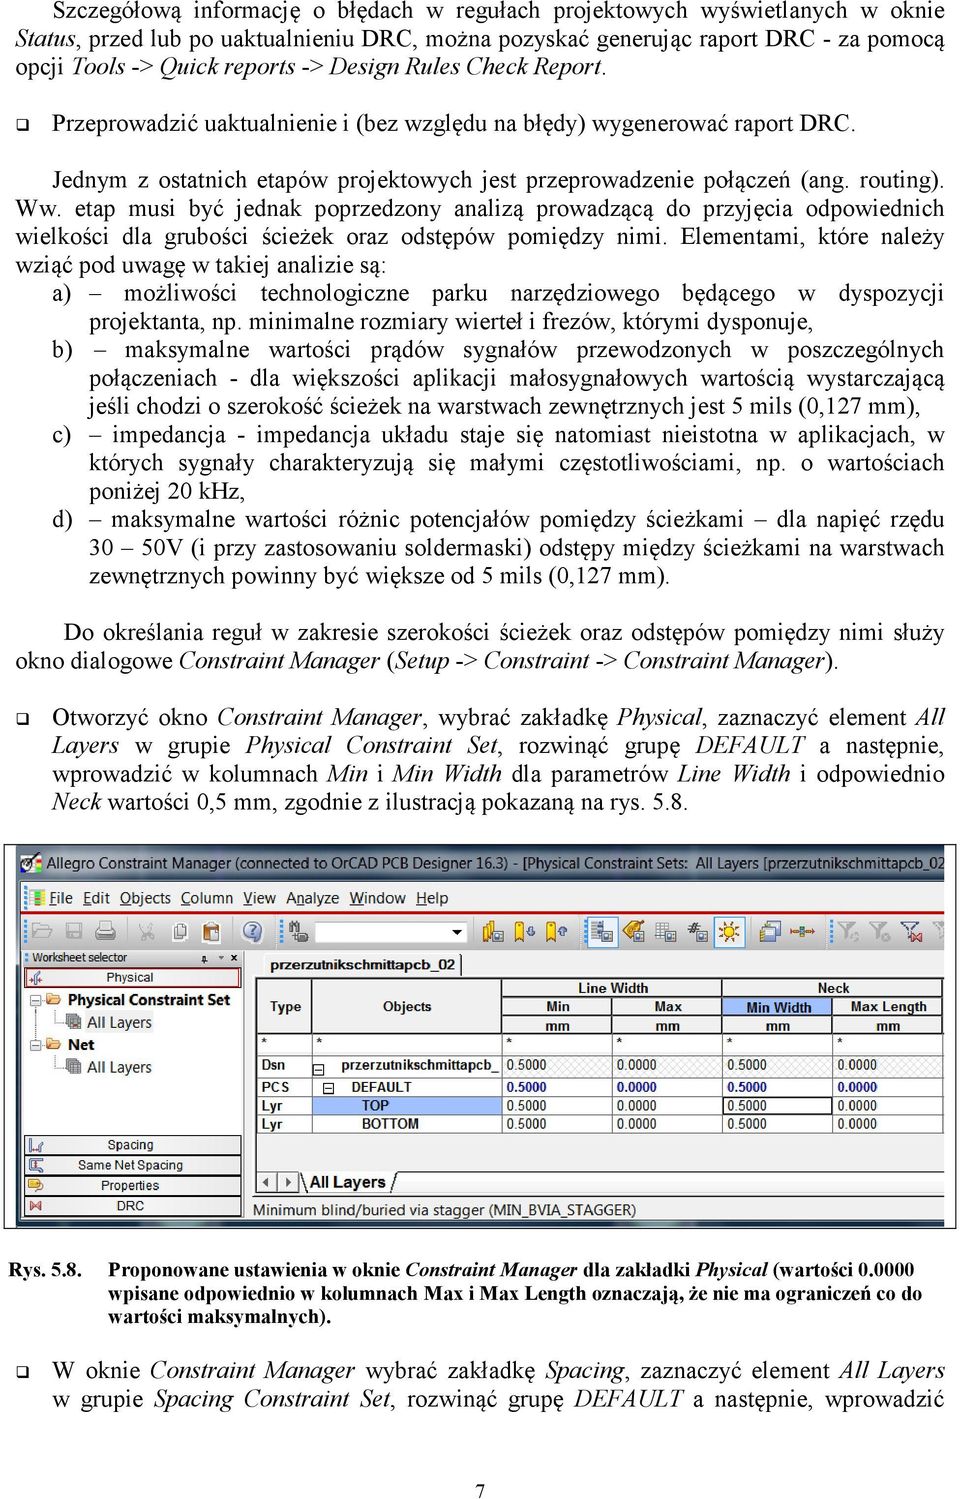Click the yellow bookmark icon with curved arrow
The height and width of the screenshot is (1499, 960).
557,931
